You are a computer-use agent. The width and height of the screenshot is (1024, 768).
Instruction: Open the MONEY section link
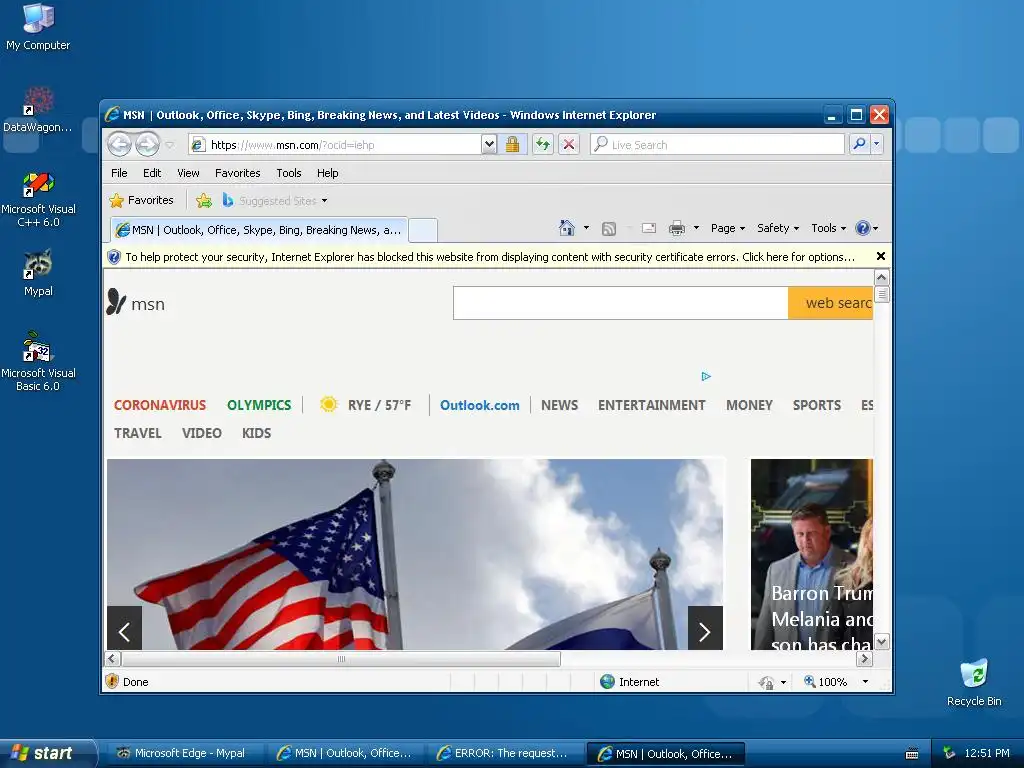[750, 405]
